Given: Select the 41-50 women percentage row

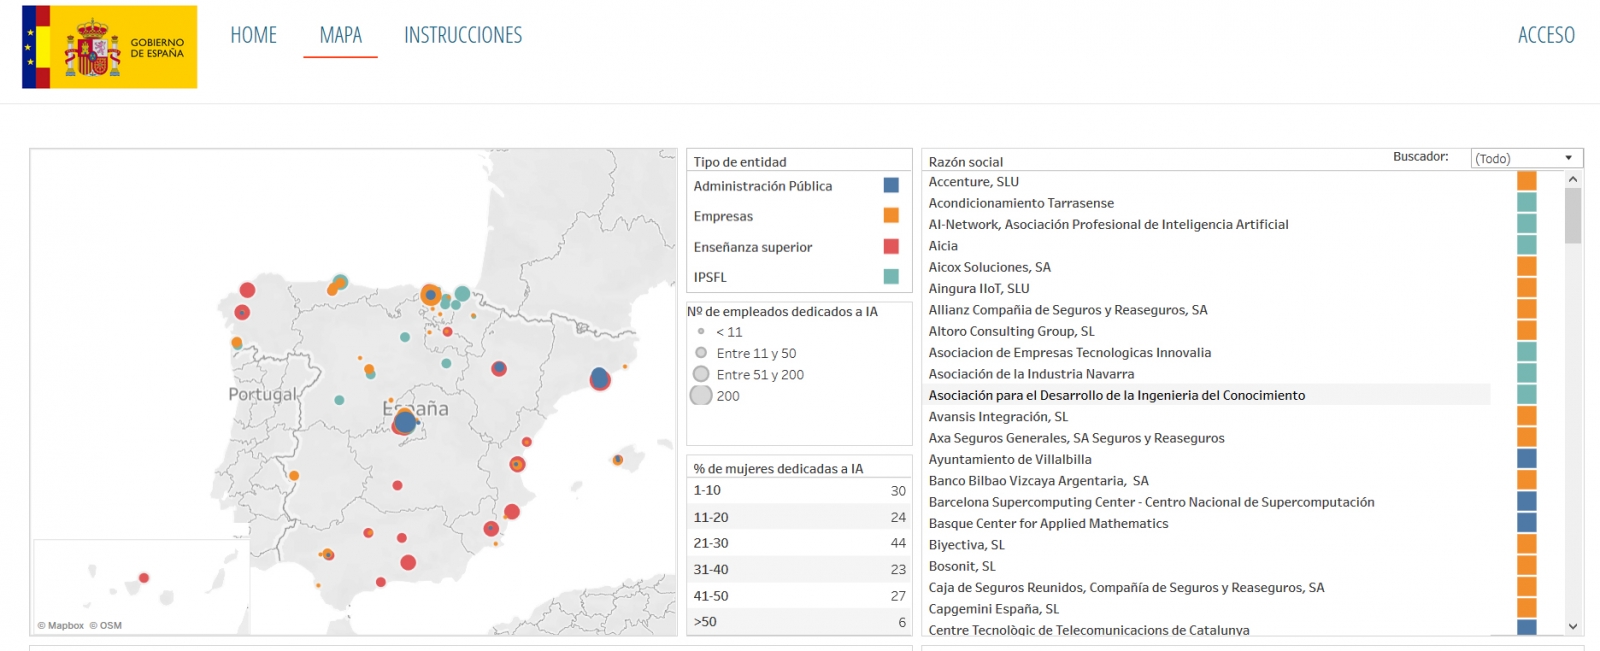Looking at the screenshot, I should (799, 595).
